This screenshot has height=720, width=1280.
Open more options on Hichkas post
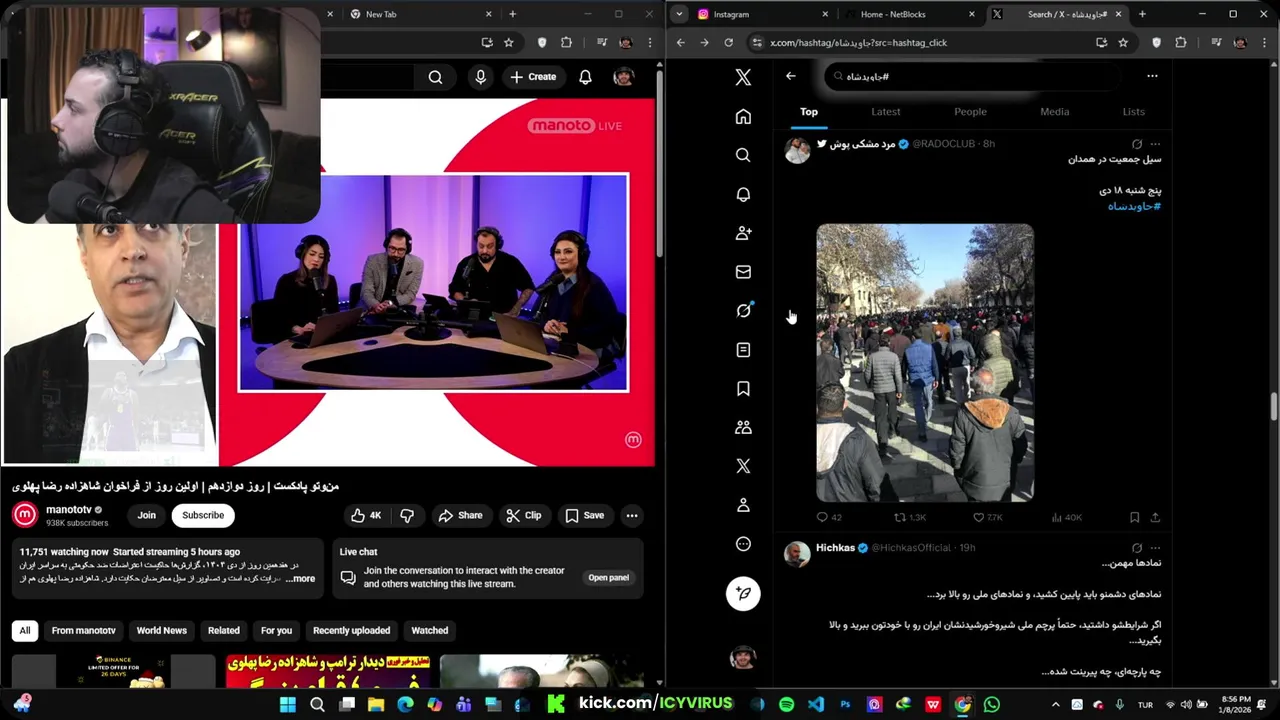coord(1156,548)
